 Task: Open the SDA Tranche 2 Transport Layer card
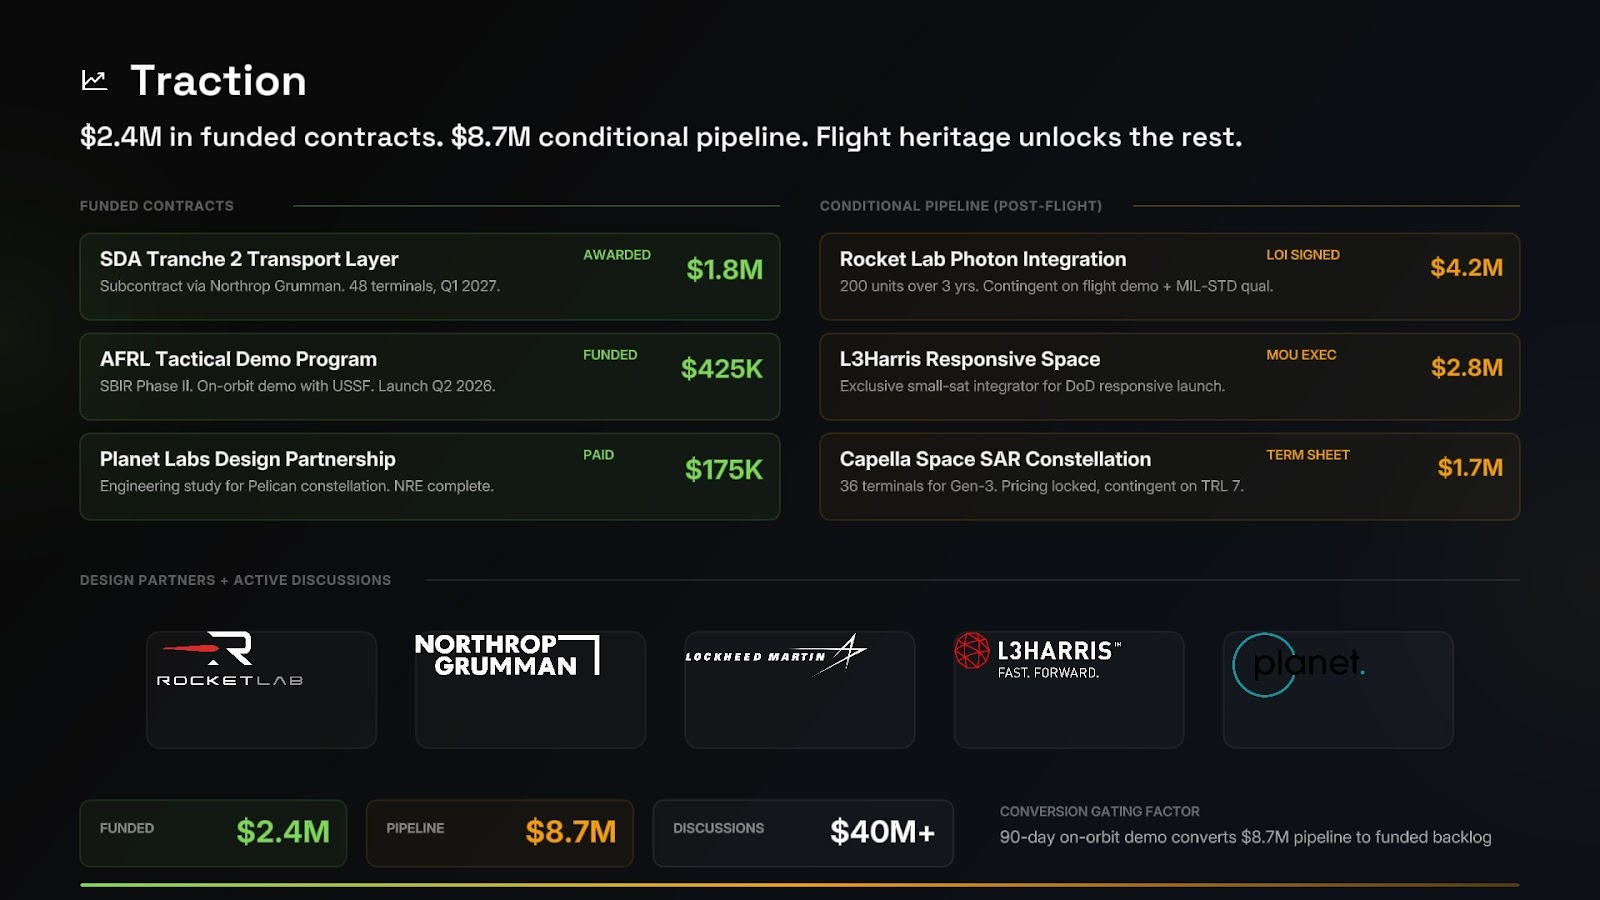coord(430,276)
